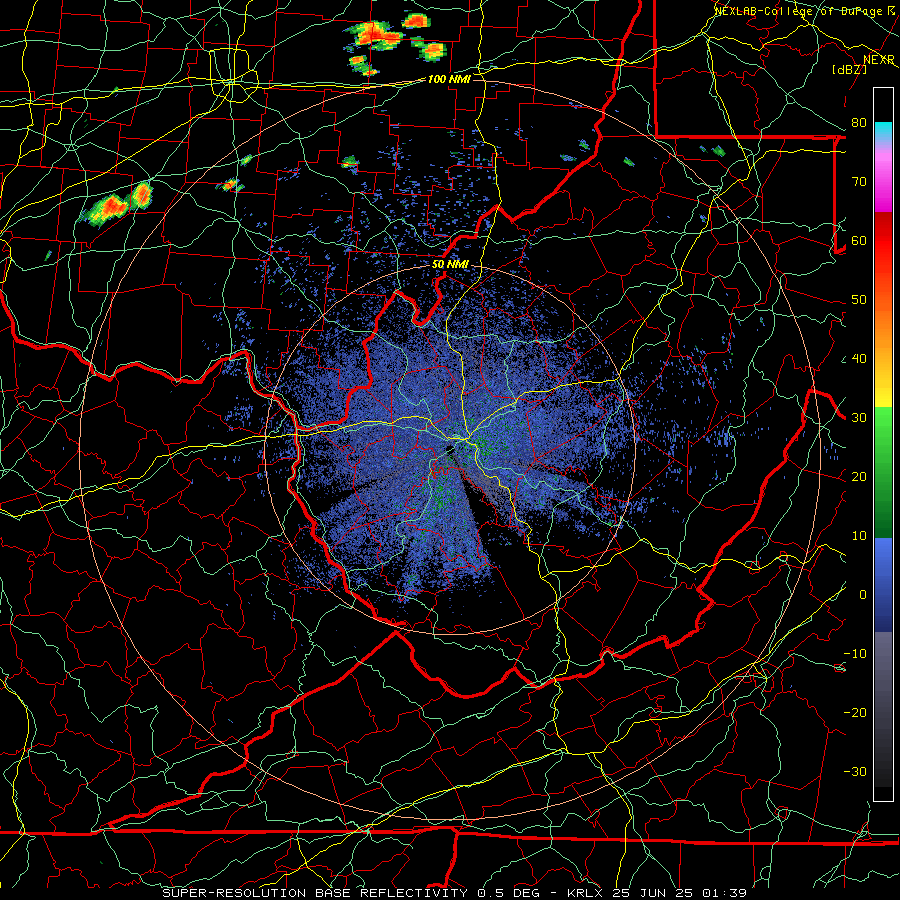Click the 70 value on the dBZ scale
This screenshot has width=900, height=900.
[x=859, y=181]
